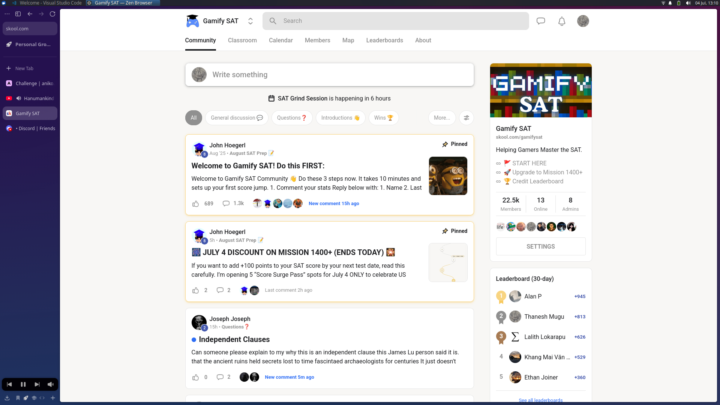Focus the Write something post field
This screenshot has width=720, height=405.
pos(329,75)
